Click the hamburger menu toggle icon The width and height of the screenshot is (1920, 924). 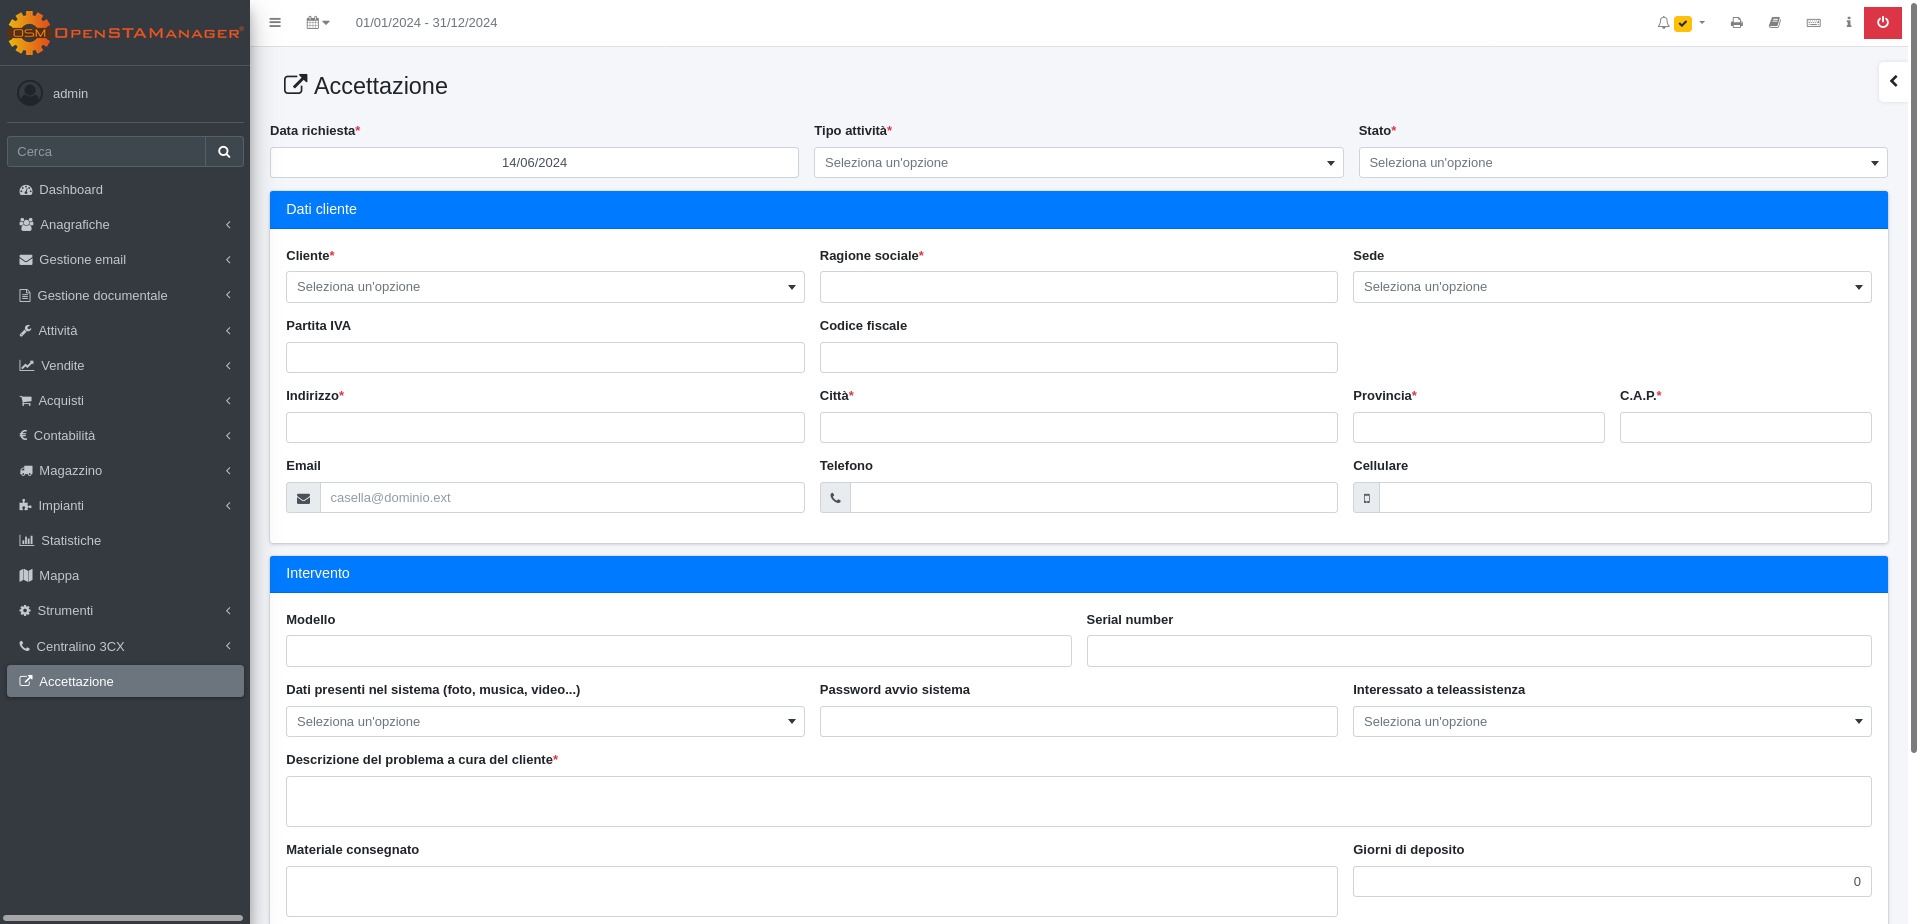[275, 23]
